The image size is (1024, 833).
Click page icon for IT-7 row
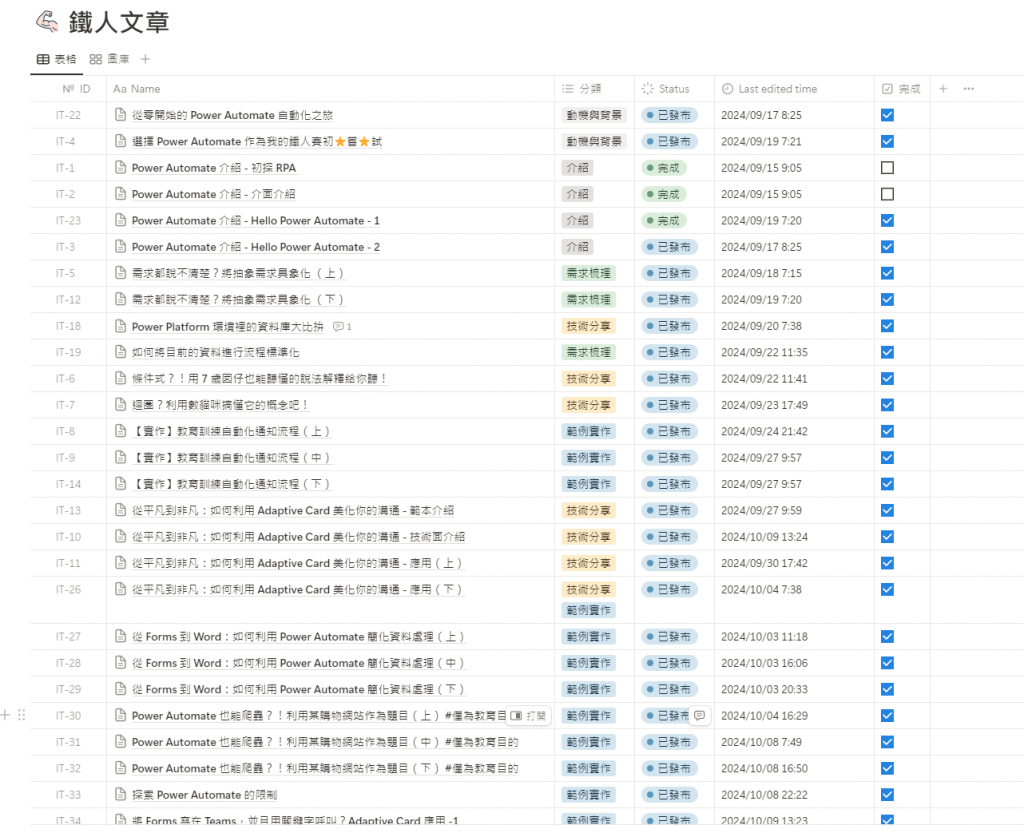[120, 405]
